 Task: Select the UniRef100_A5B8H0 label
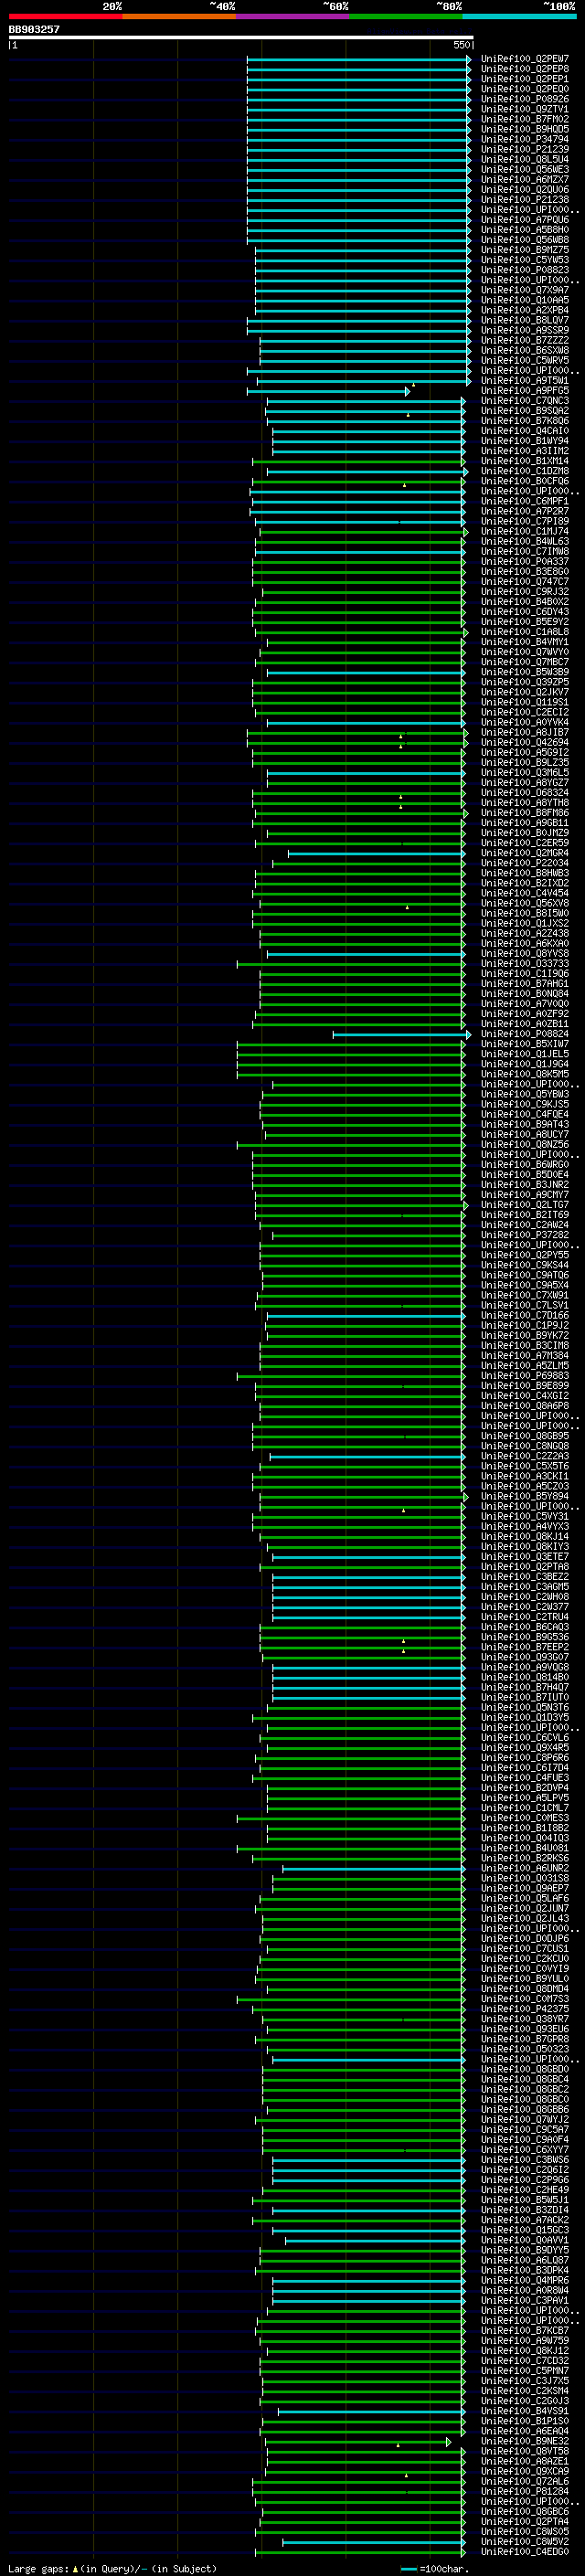pos(524,230)
